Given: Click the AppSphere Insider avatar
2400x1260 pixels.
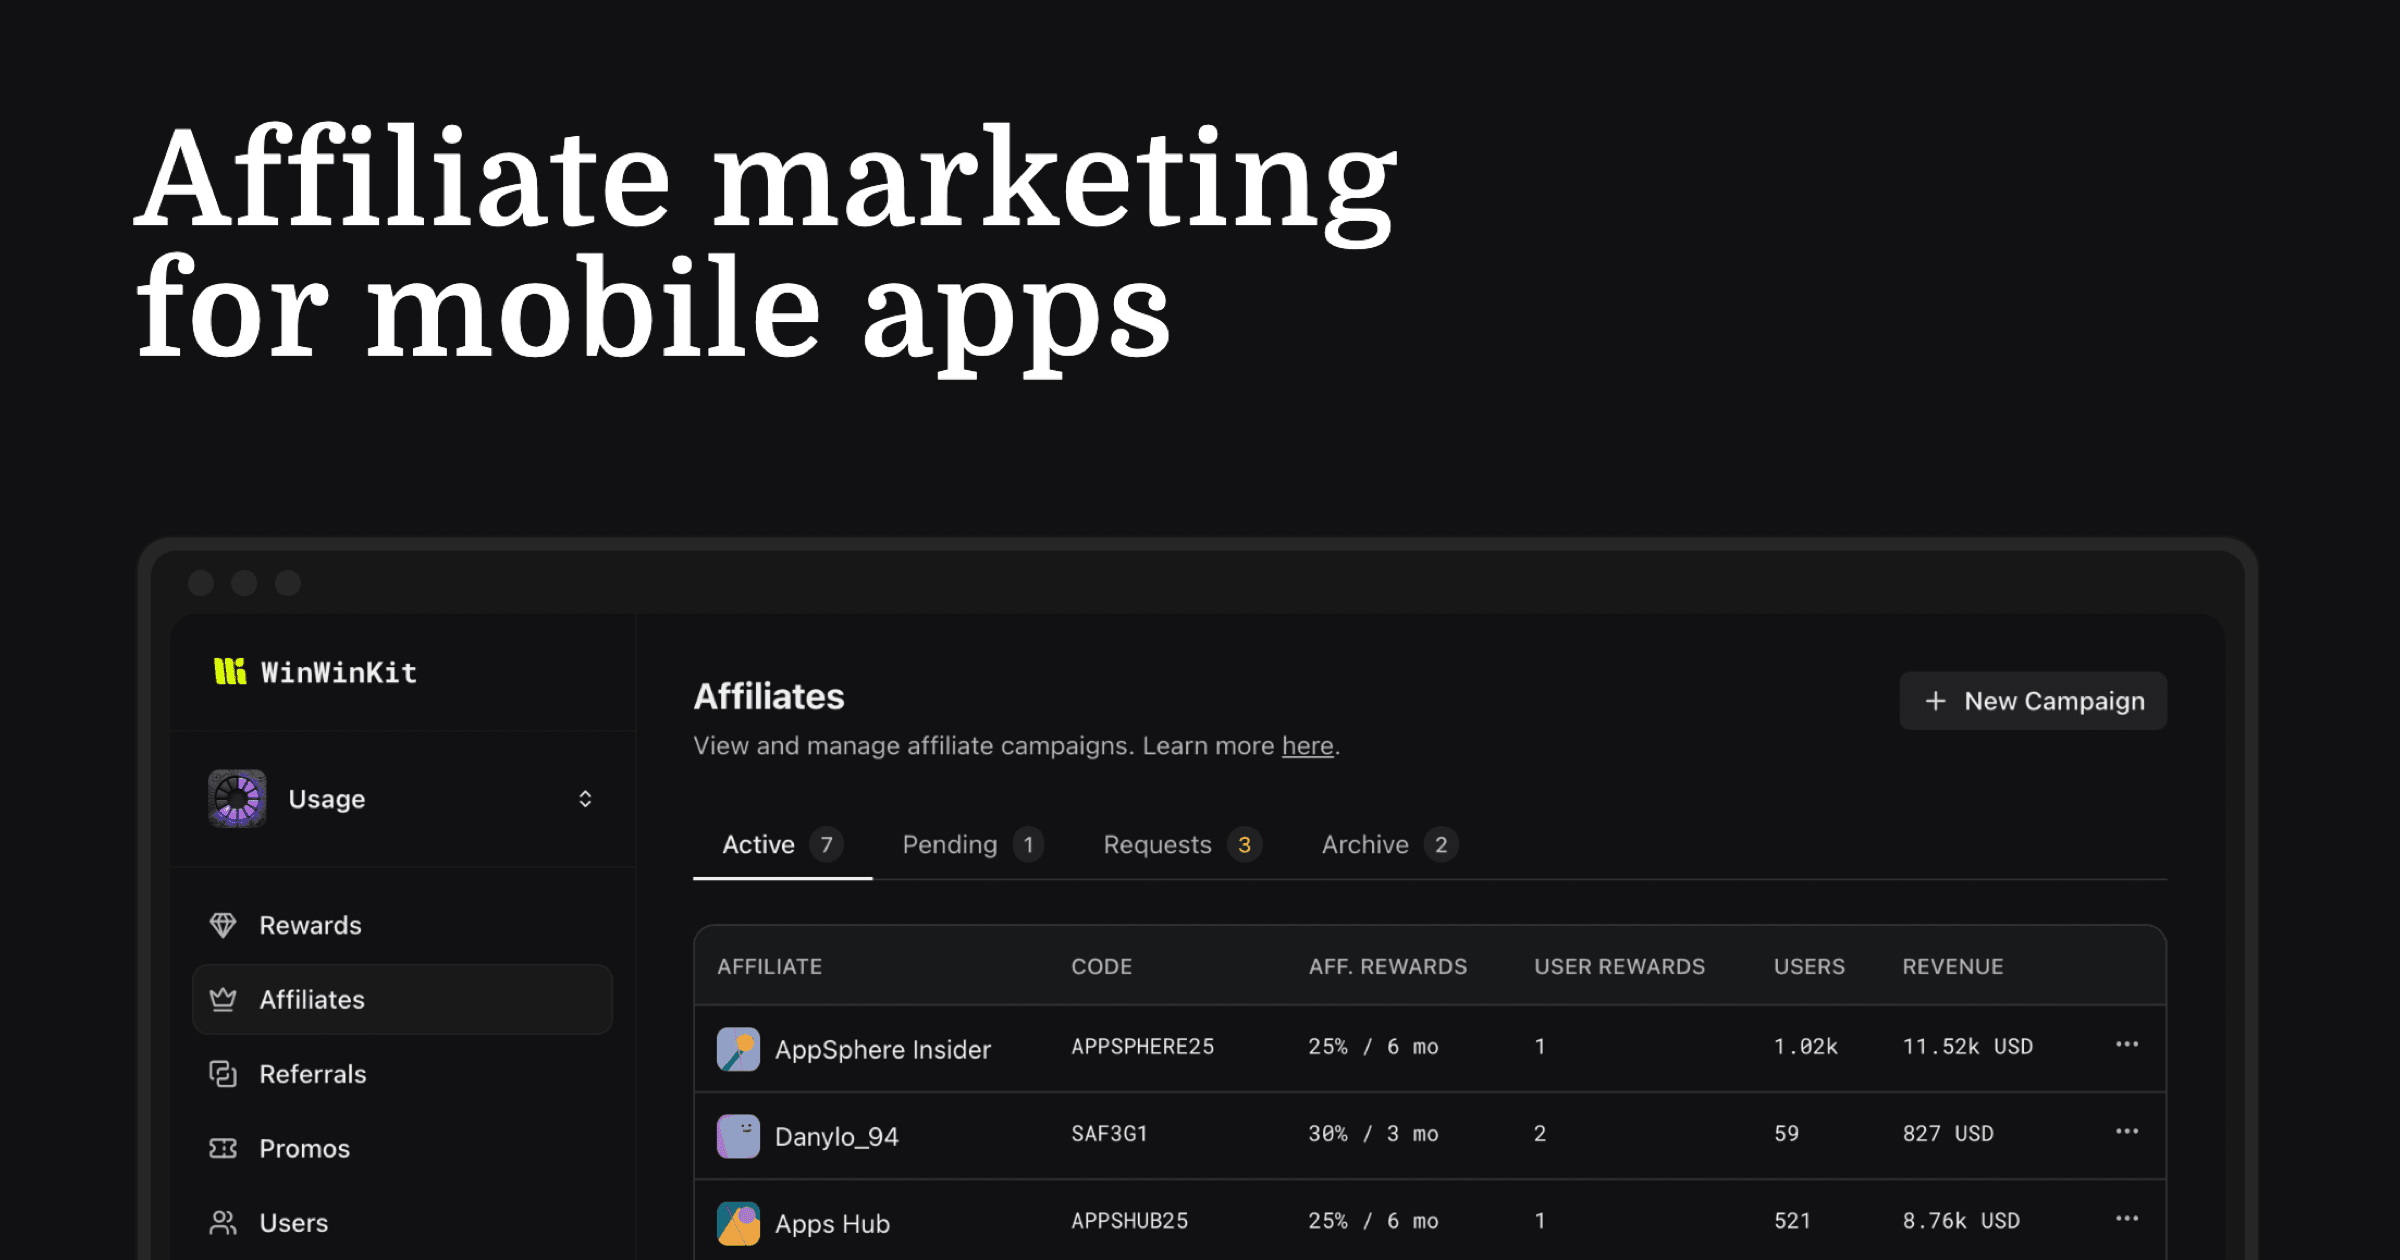Looking at the screenshot, I should (738, 1049).
